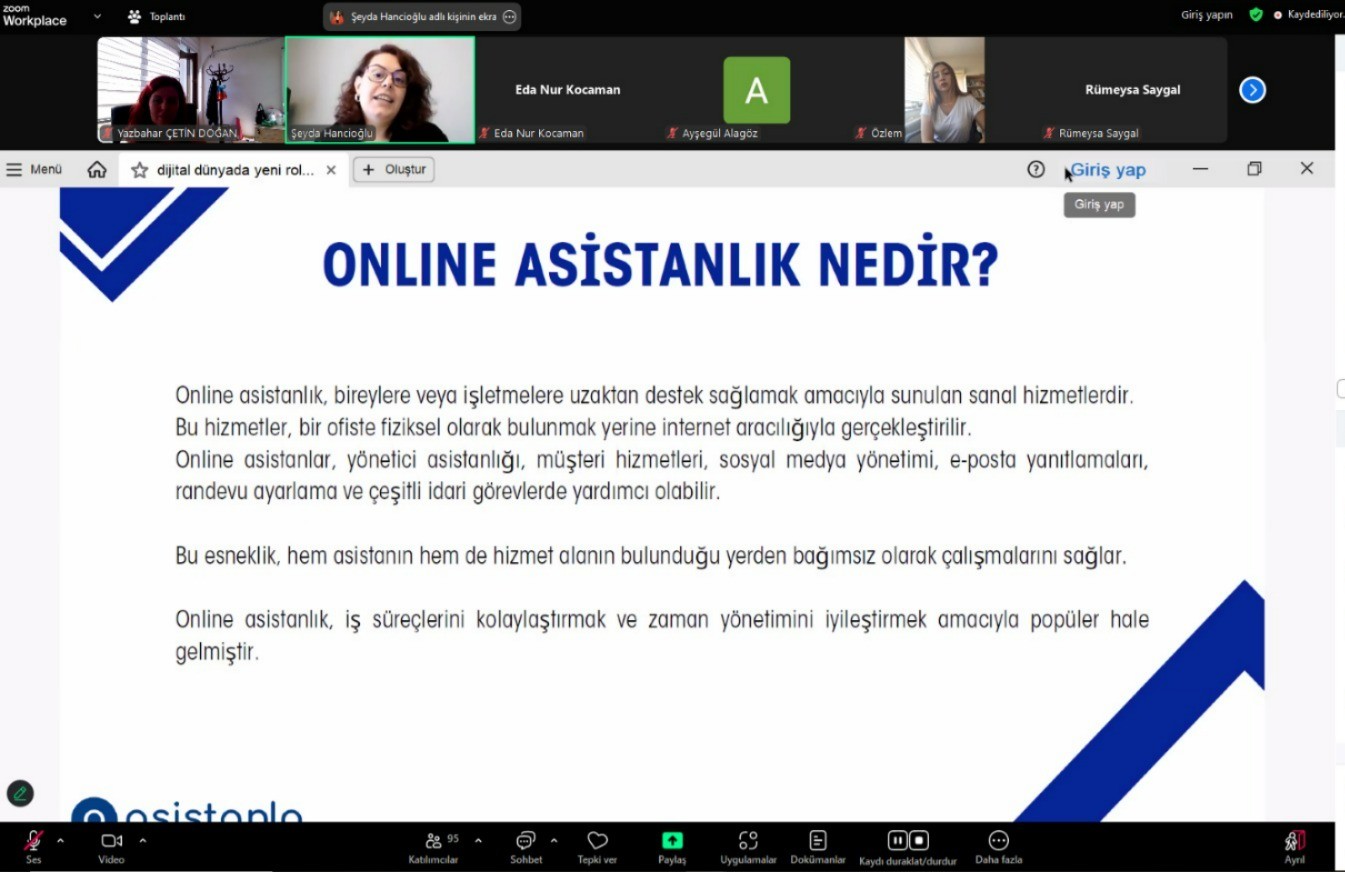The height and width of the screenshot is (872, 1345).
Task: Expand video options arrow next to Video
Action: point(142,840)
